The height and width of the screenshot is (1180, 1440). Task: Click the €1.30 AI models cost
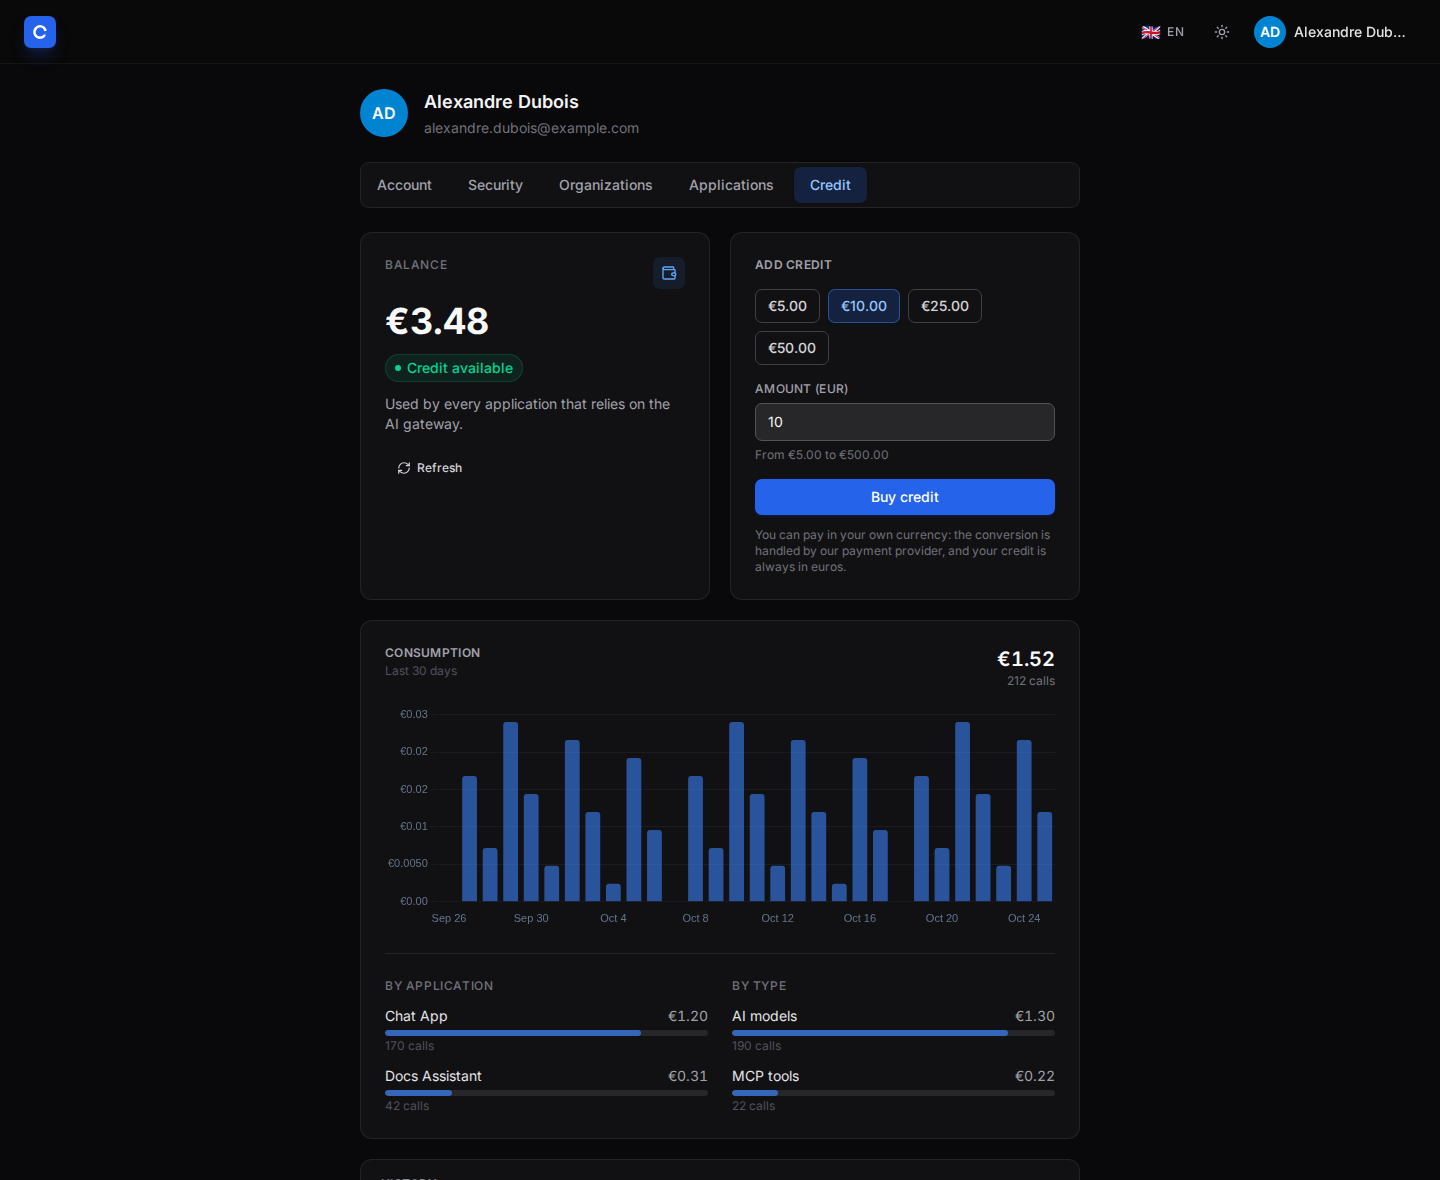click(1035, 1016)
